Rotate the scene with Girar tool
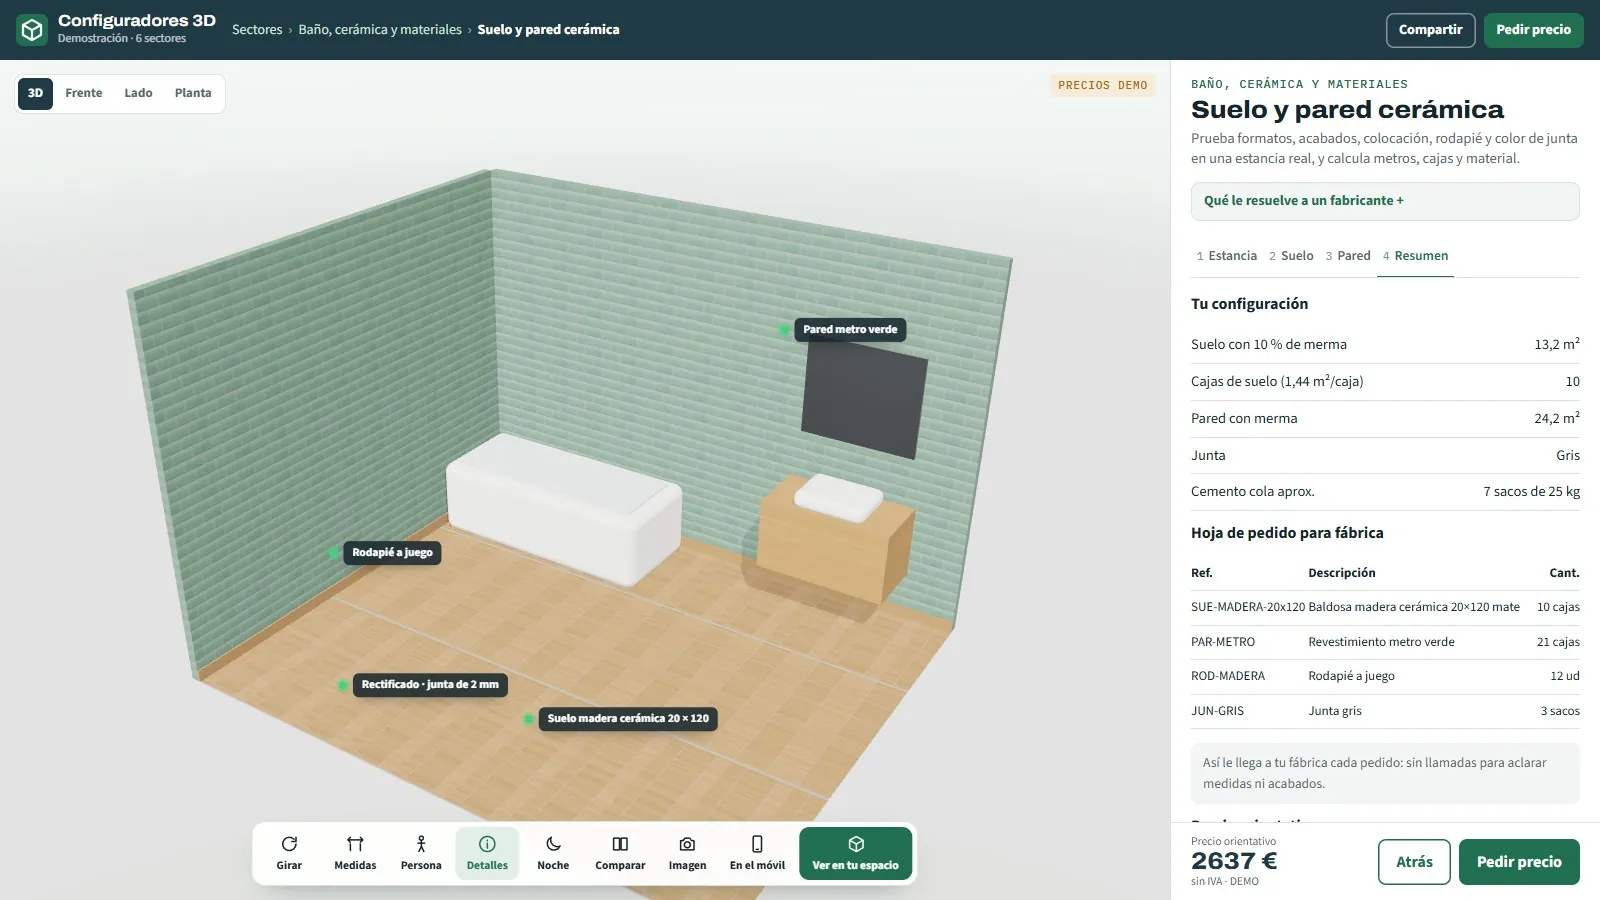This screenshot has height=900, width=1600. (289, 853)
